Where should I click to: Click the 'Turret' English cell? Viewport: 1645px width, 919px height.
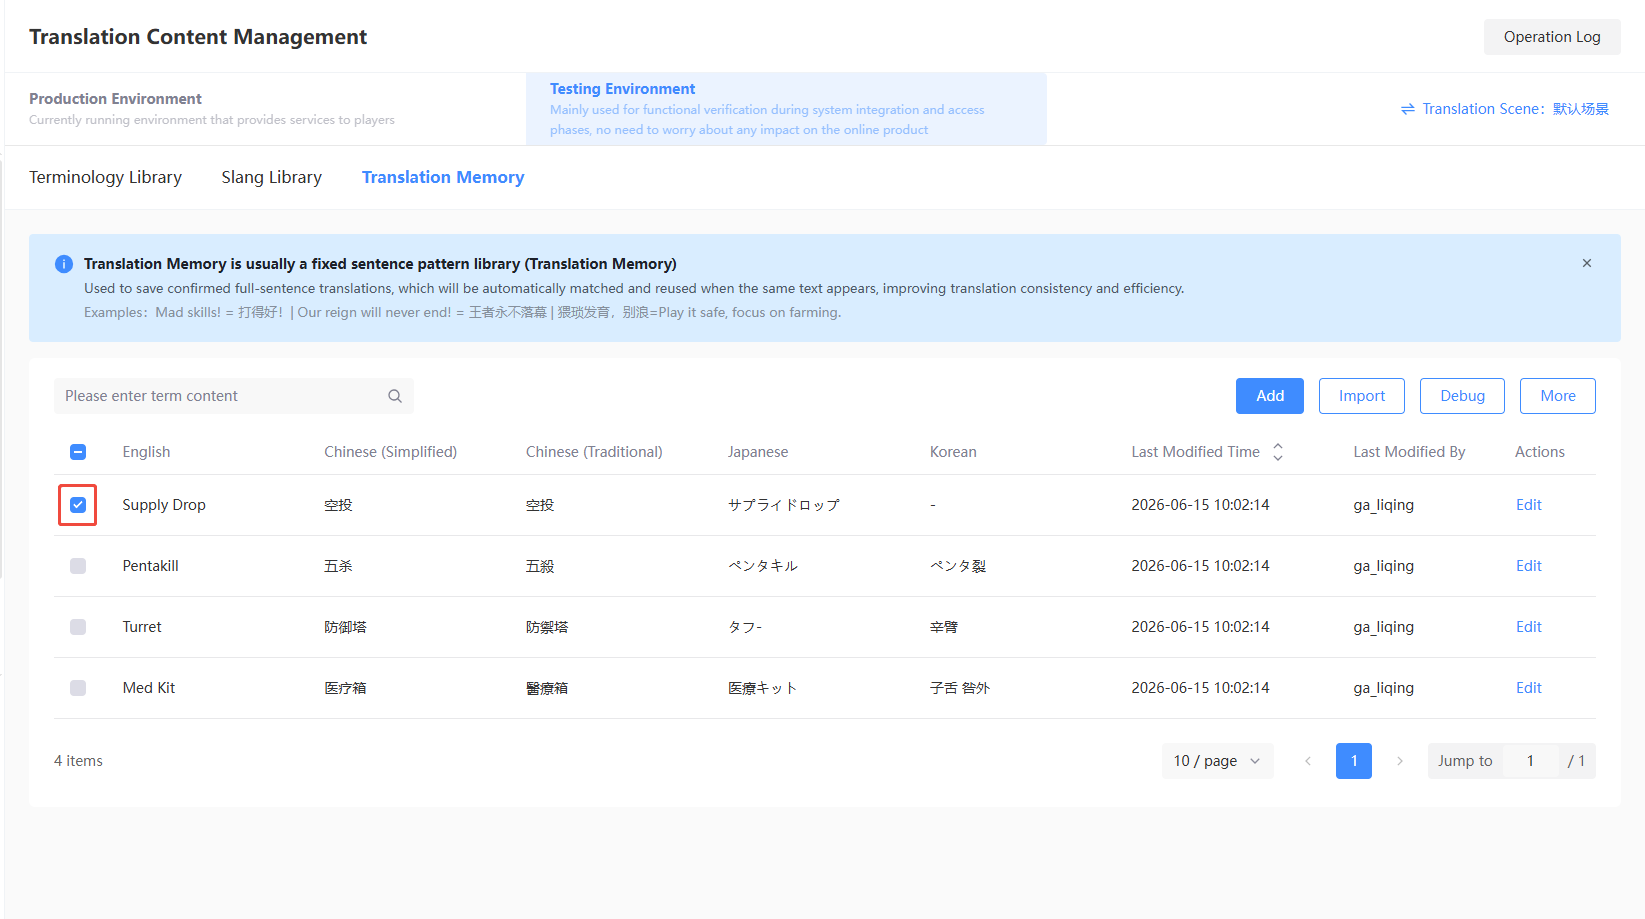click(x=142, y=627)
